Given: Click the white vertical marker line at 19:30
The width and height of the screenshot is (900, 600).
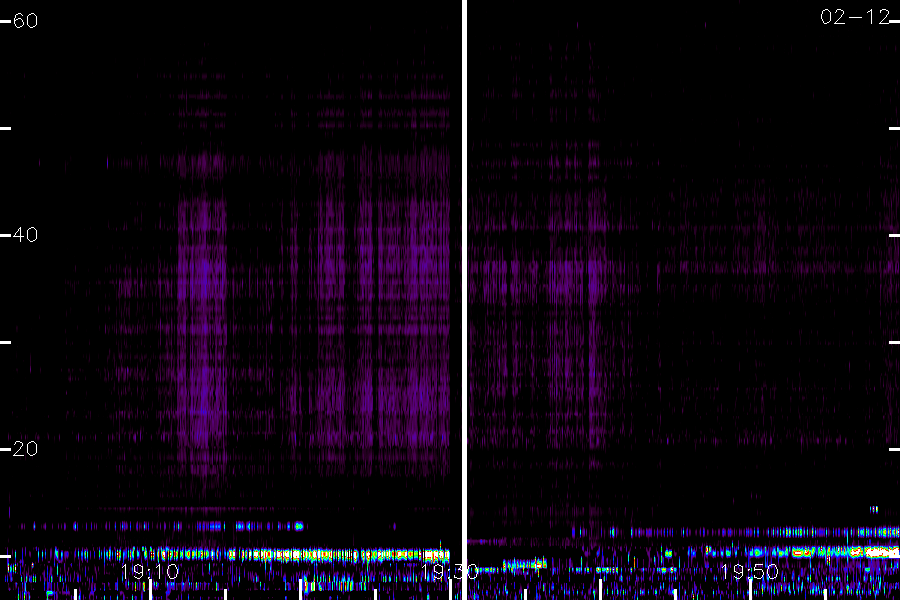Looking at the screenshot, I should (464, 300).
